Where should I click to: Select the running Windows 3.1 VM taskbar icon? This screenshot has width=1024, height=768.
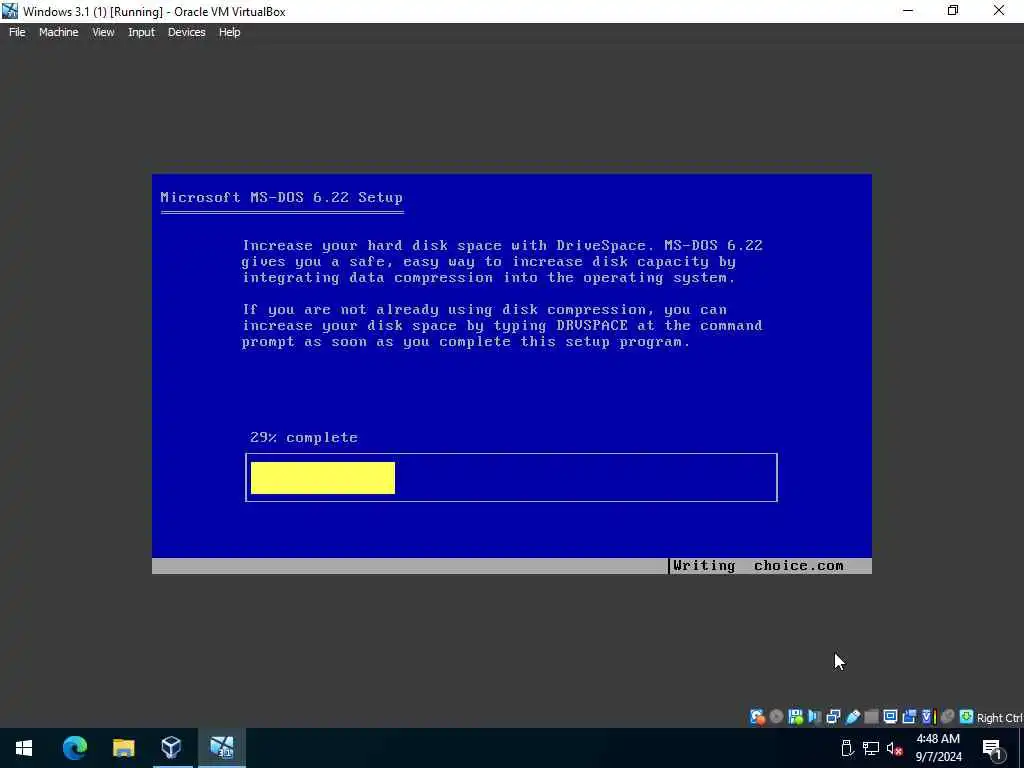tap(221, 748)
